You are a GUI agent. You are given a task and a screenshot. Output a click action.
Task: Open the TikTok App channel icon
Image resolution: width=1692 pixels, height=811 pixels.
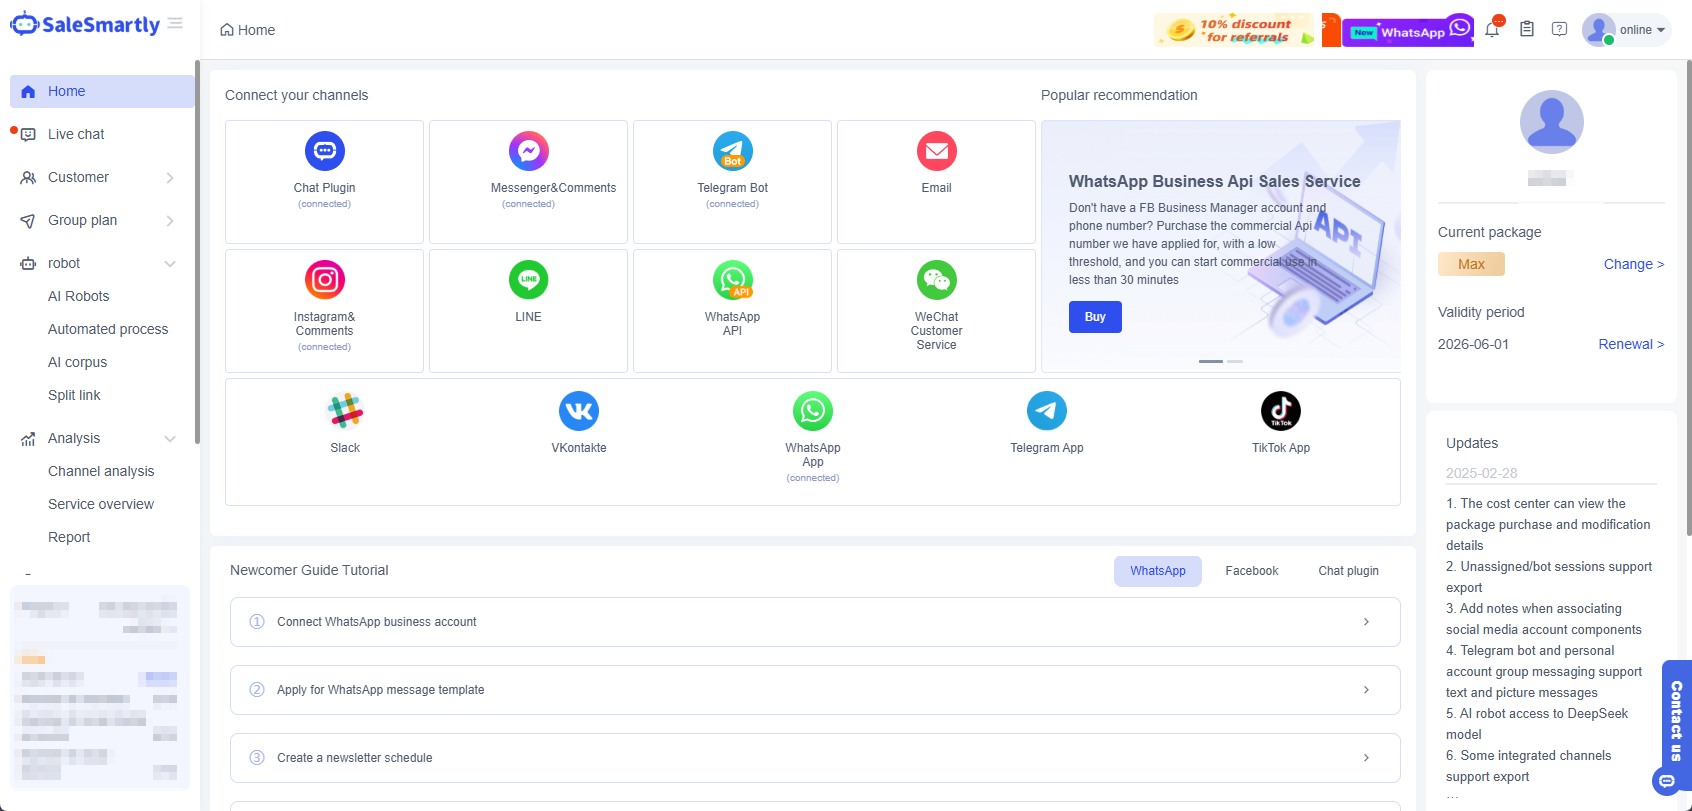[x=1280, y=411]
